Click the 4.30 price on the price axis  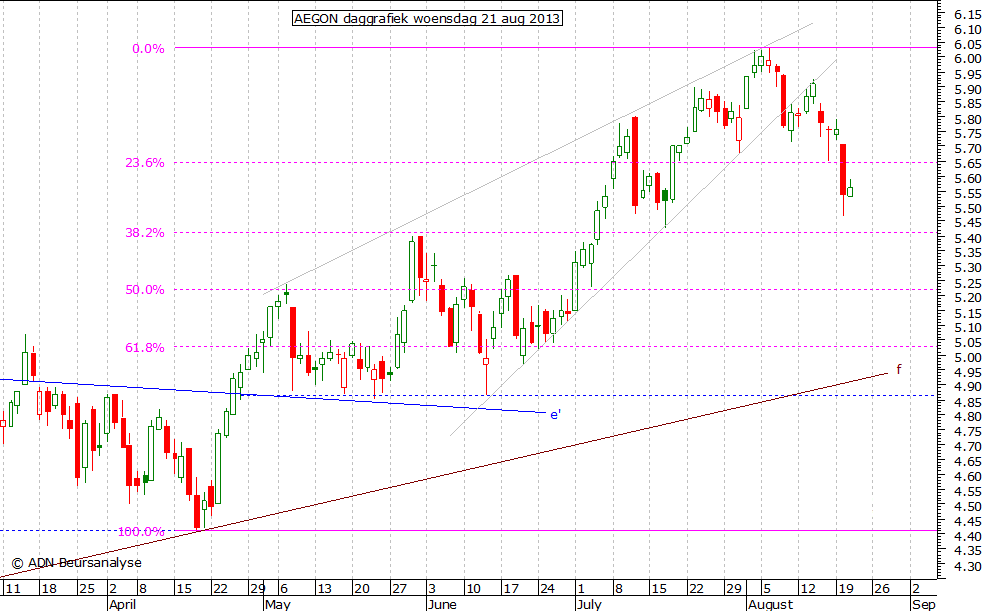[x=967, y=566]
